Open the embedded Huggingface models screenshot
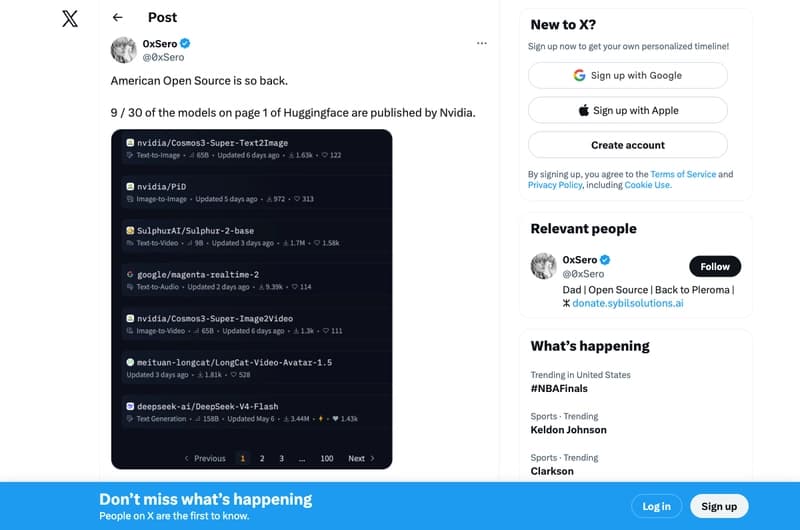The height and width of the screenshot is (530, 800). pos(252,299)
